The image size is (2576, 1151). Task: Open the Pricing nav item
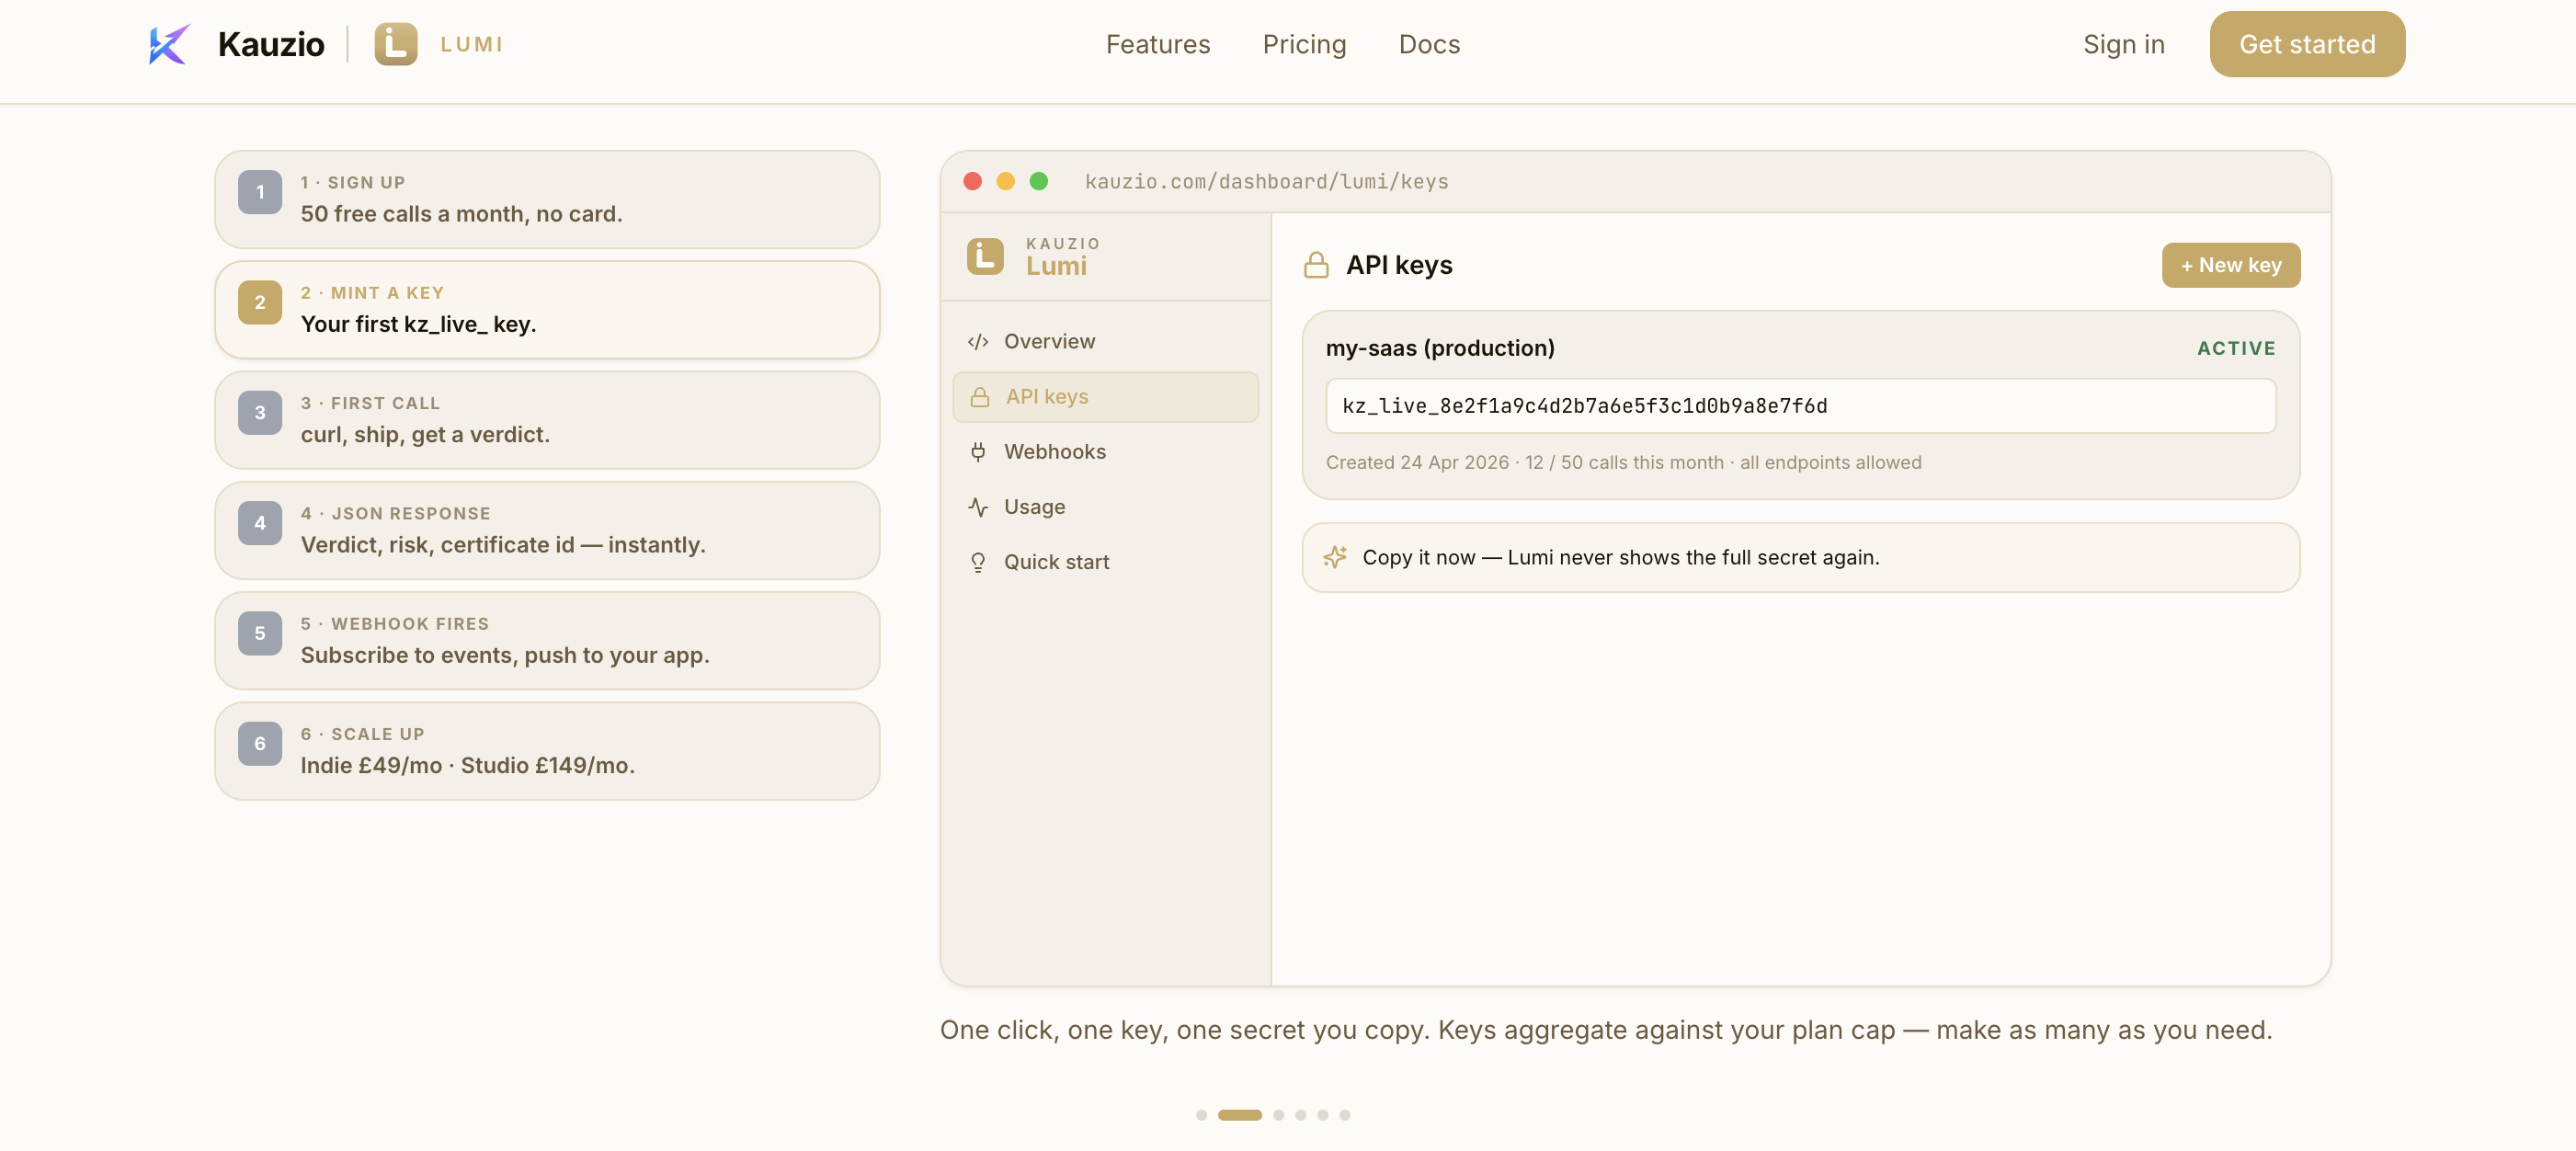[1304, 44]
